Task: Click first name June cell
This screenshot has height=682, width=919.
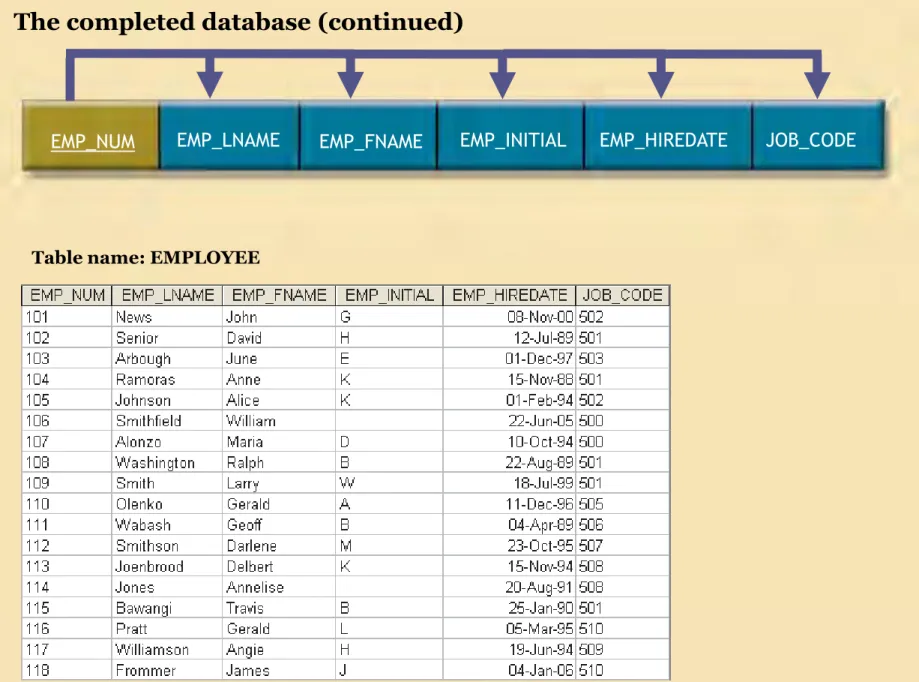Action: pyautogui.click(x=279, y=359)
